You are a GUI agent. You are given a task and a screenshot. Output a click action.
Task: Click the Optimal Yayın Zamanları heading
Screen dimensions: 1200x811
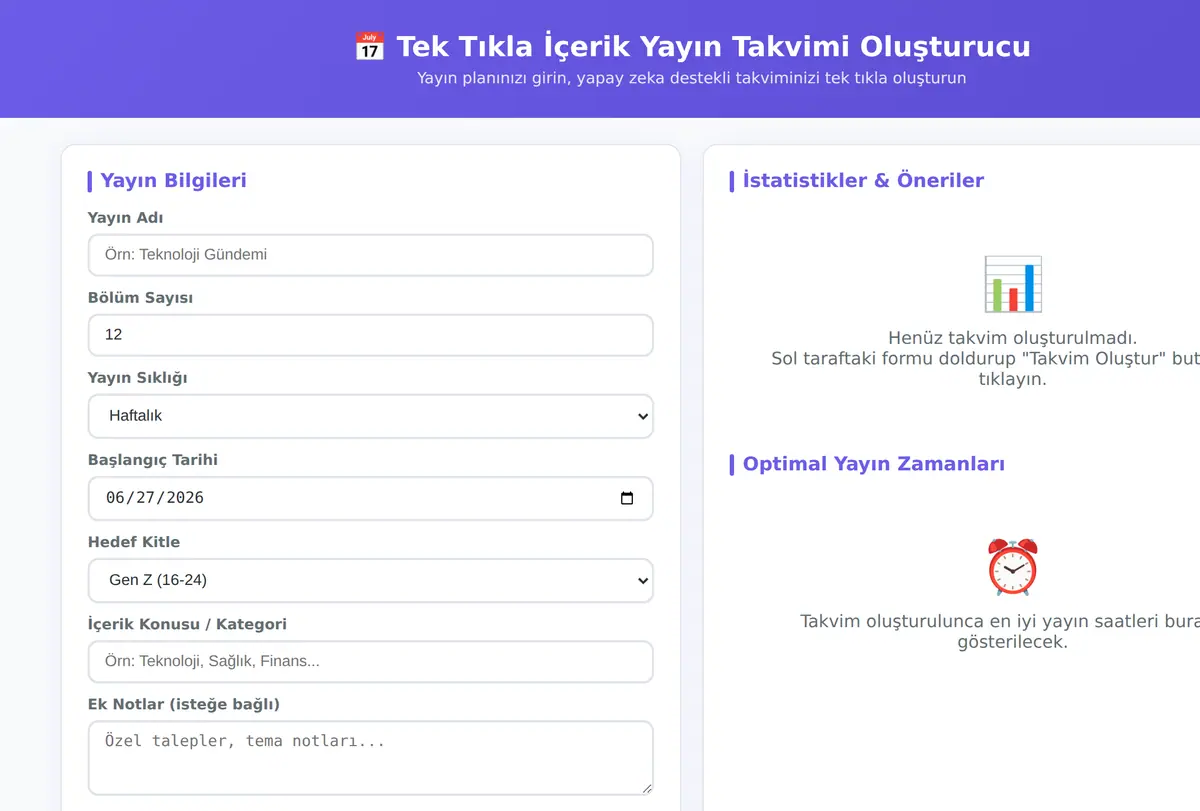(x=874, y=464)
